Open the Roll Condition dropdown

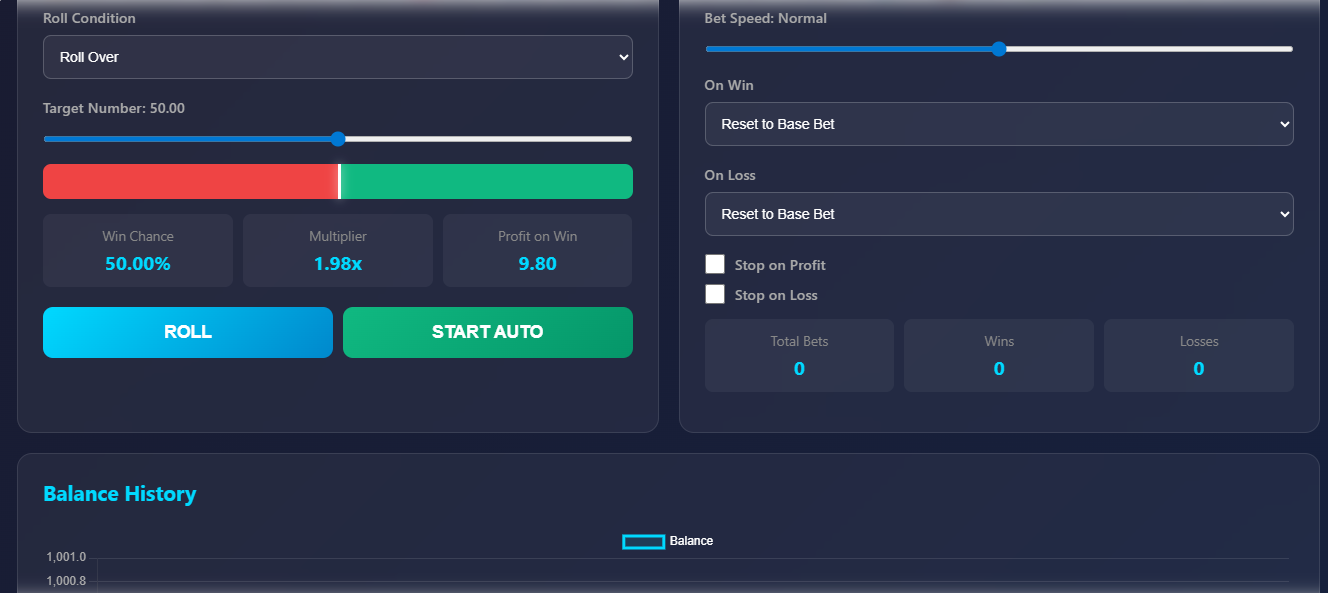337,57
